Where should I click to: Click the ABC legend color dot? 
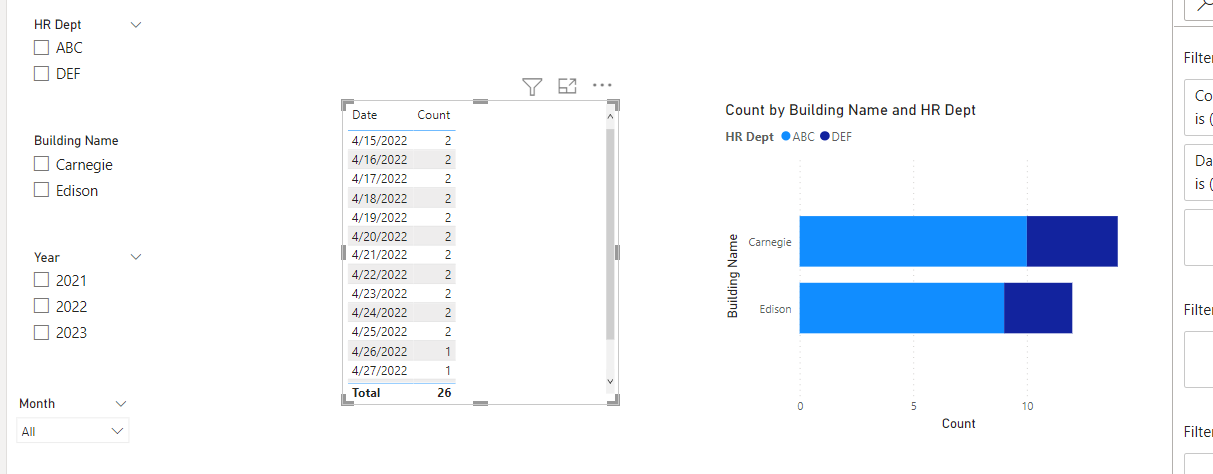786,137
